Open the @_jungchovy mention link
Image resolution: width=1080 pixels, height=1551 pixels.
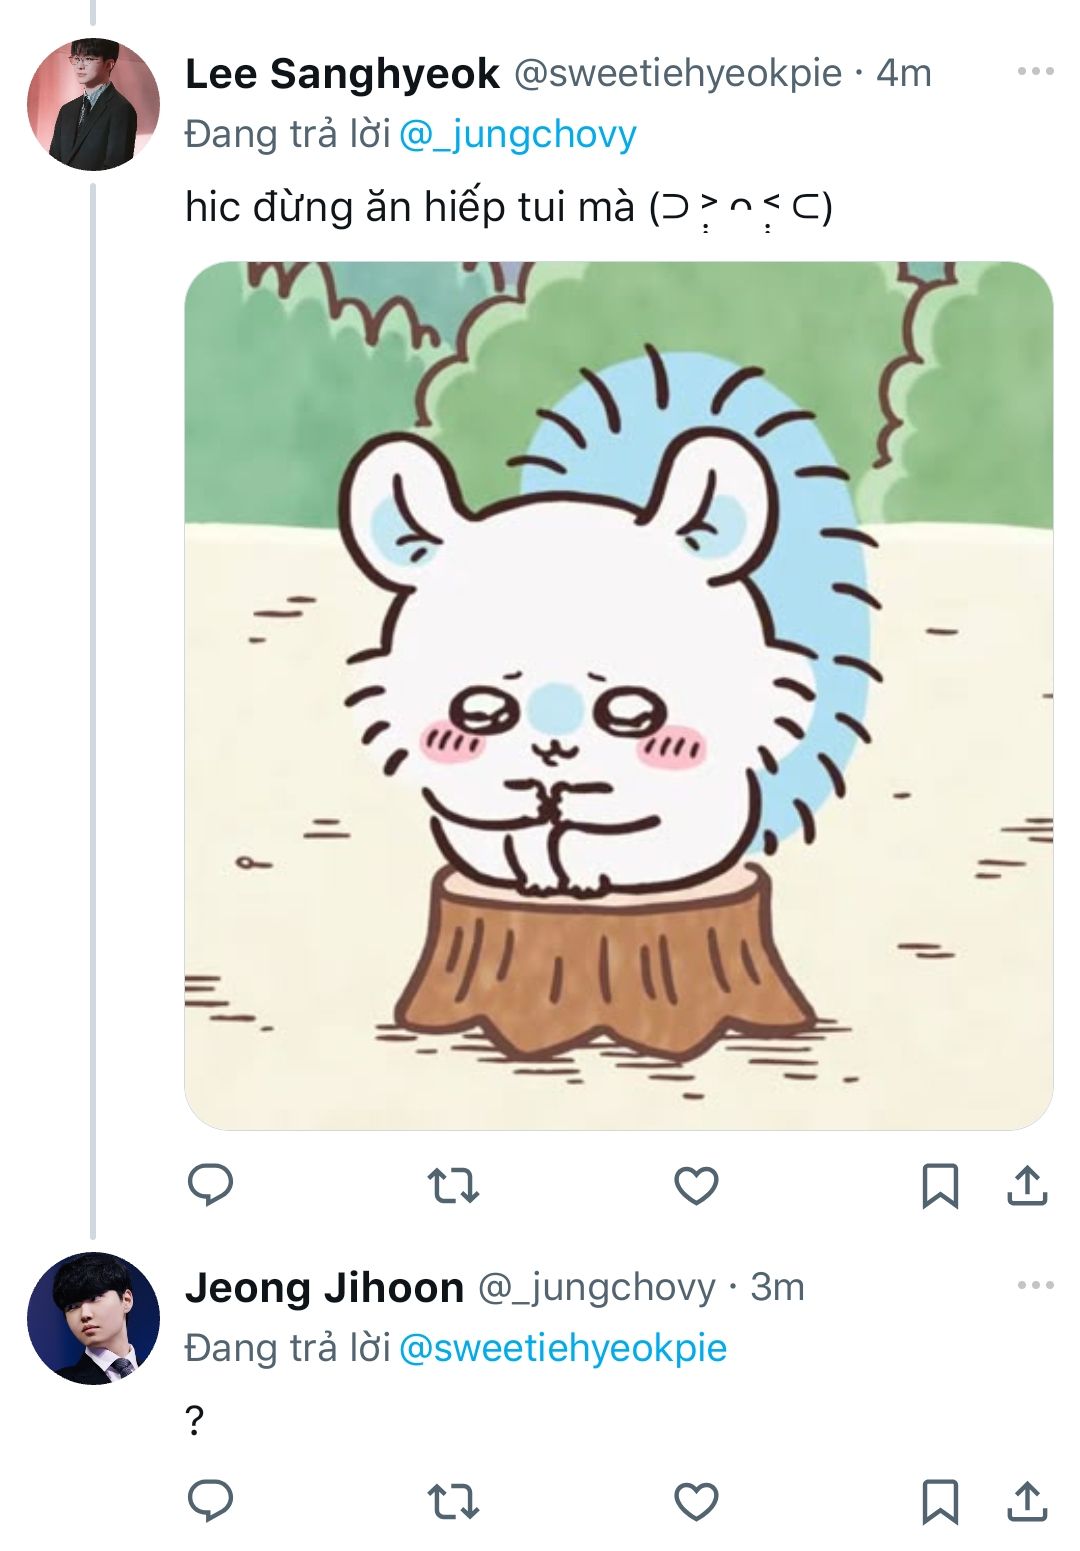(x=517, y=134)
